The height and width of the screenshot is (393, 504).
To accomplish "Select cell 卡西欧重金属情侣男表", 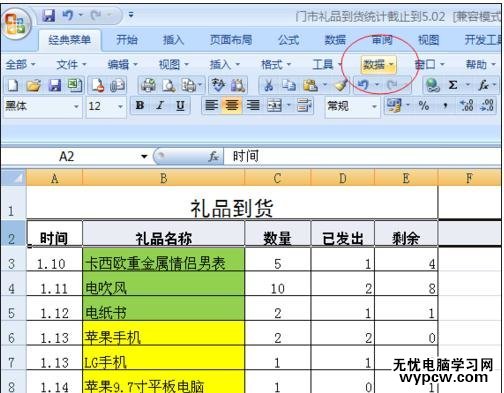I will [x=163, y=260].
